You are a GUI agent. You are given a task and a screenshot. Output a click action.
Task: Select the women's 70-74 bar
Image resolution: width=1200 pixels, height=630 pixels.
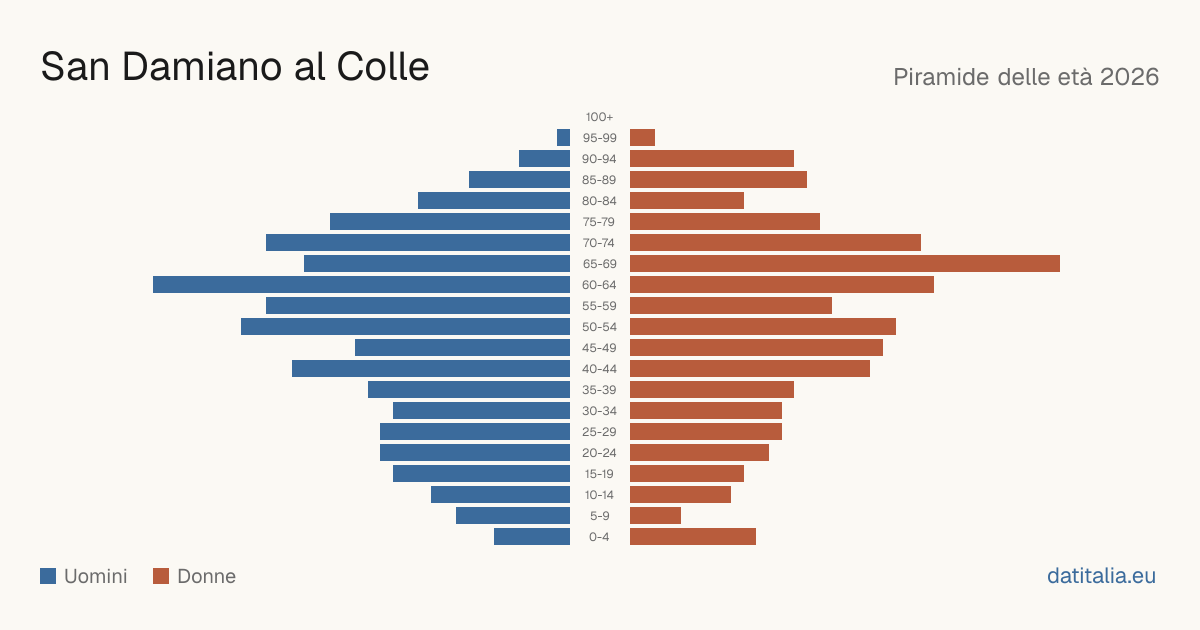(x=775, y=243)
